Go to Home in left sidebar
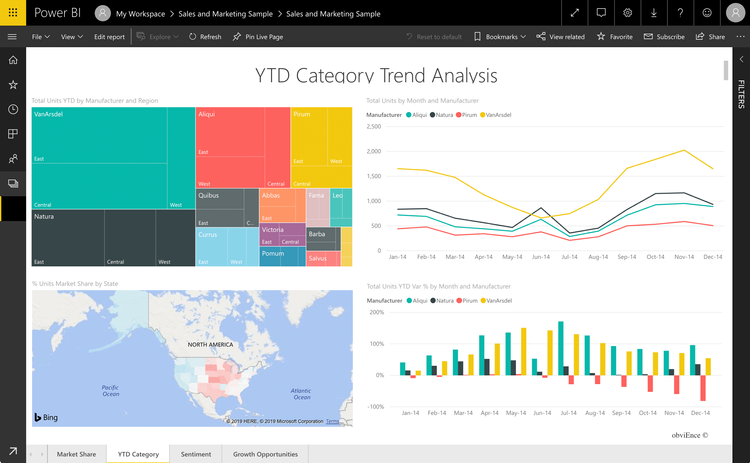The image size is (750, 463). (x=13, y=60)
